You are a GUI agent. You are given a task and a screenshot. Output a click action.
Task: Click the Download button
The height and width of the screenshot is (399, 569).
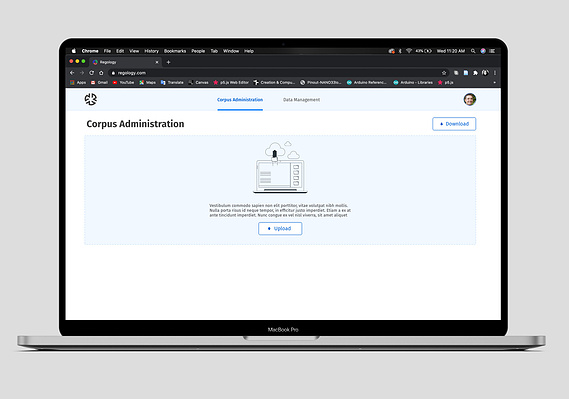click(454, 124)
